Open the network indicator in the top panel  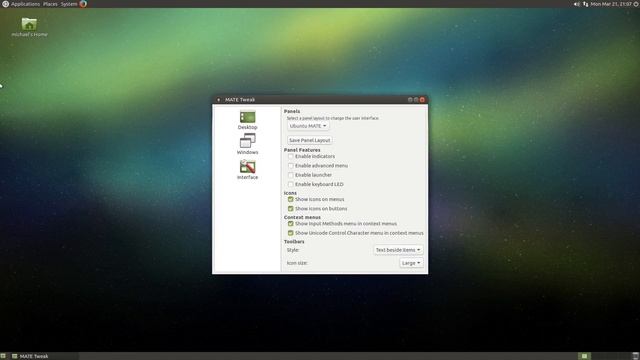[x=585, y=4]
